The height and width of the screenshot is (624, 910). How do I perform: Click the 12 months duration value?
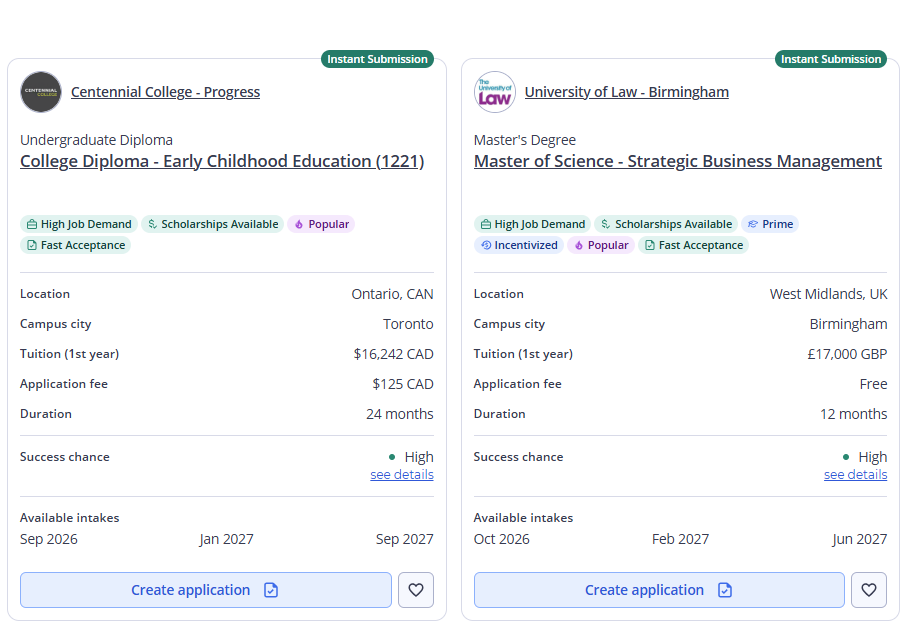(x=854, y=414)
